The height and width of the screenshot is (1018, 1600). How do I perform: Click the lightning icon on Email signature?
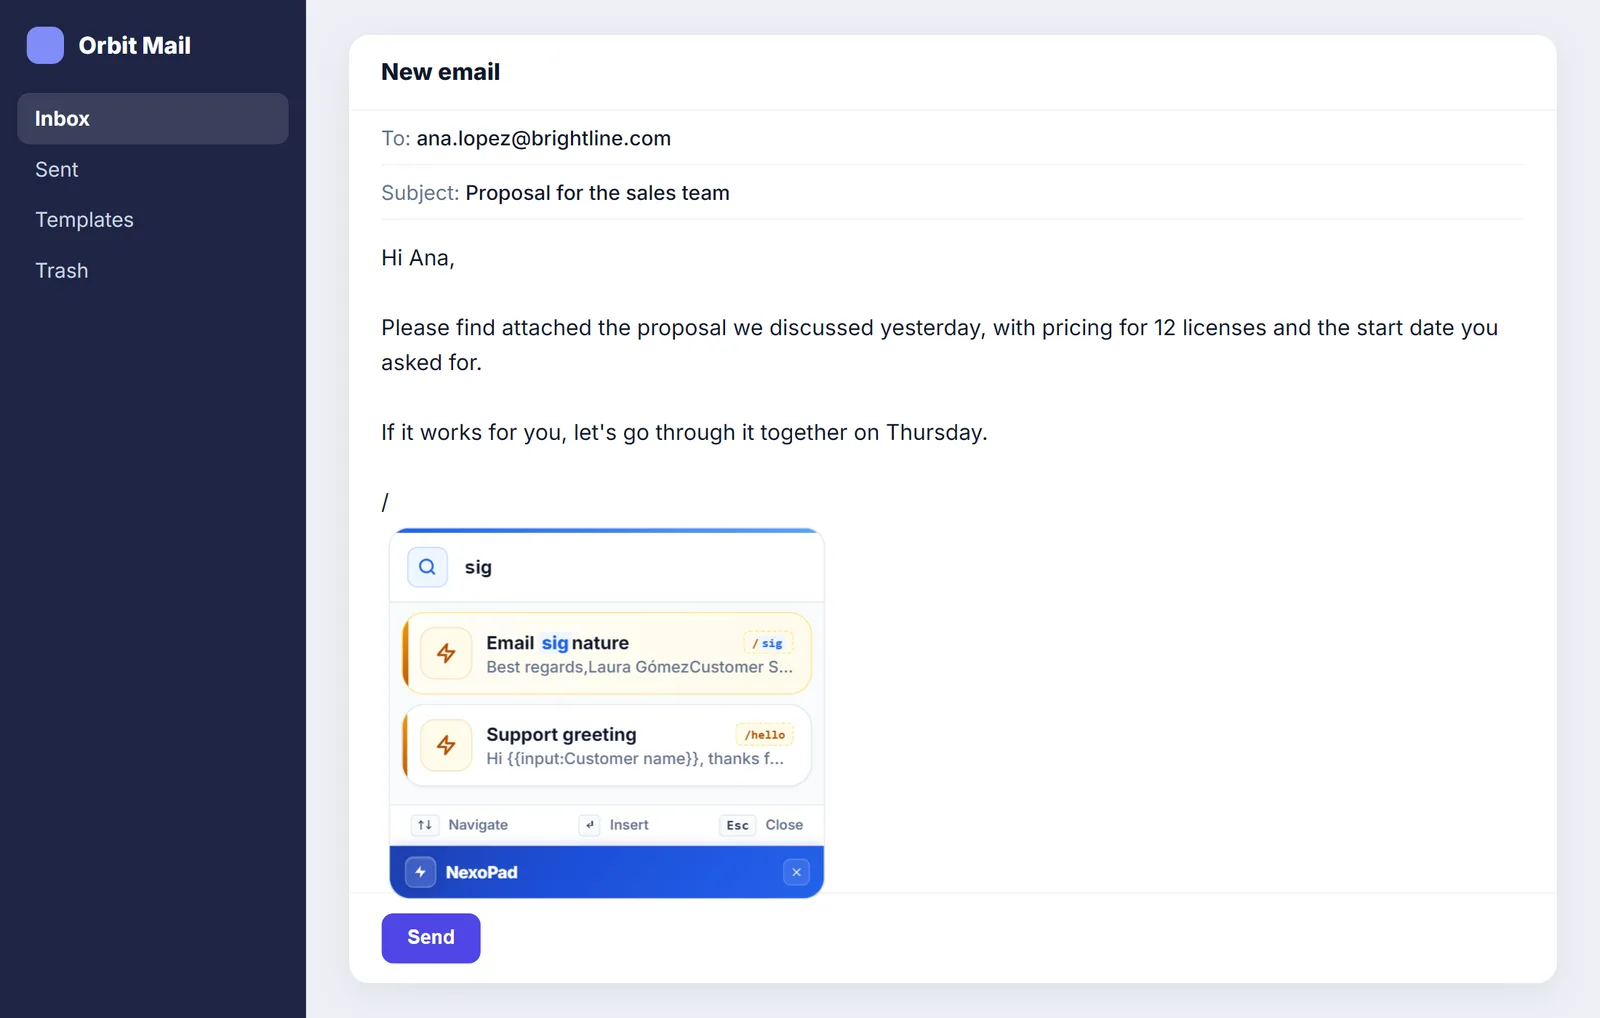[446, 653]
